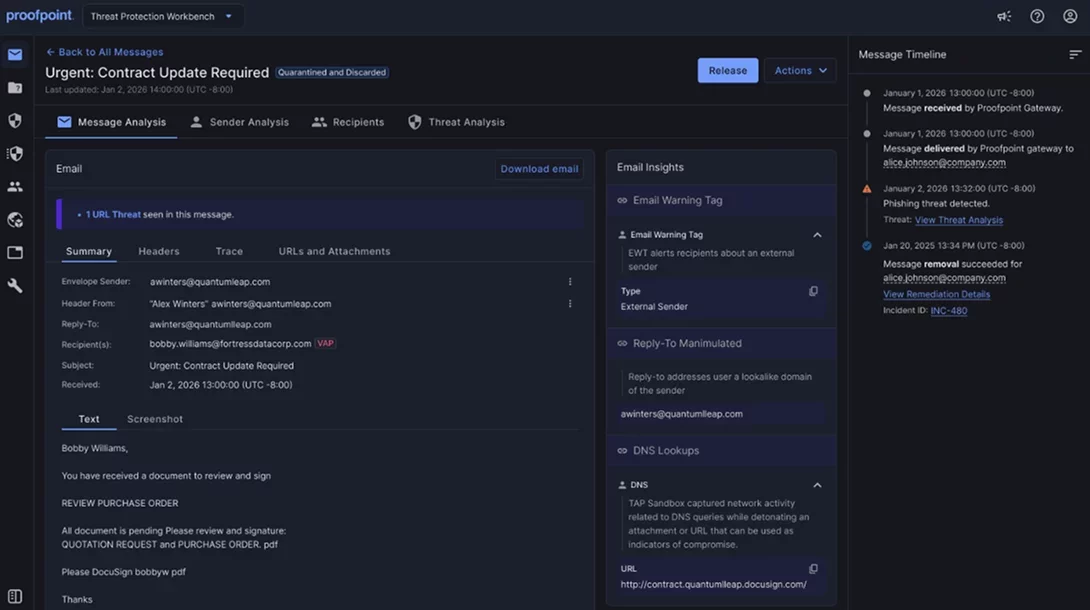Open URLs and Attachments sub-tab
This screenshot has width=1090, height=610.
click(334, 252)
